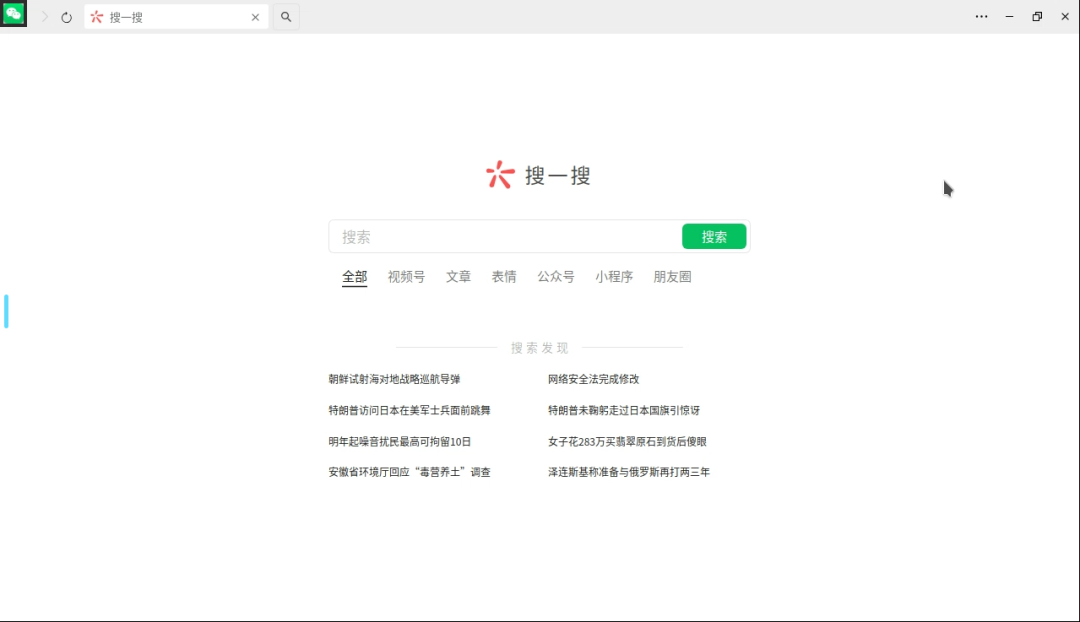Open the more options menu (three dots)

click(x=982, y=16)
